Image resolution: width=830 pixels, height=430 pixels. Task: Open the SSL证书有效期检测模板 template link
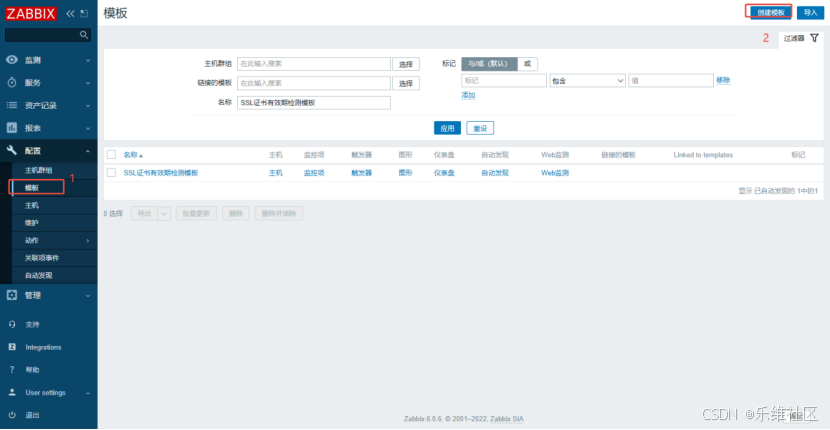(161, 173)
